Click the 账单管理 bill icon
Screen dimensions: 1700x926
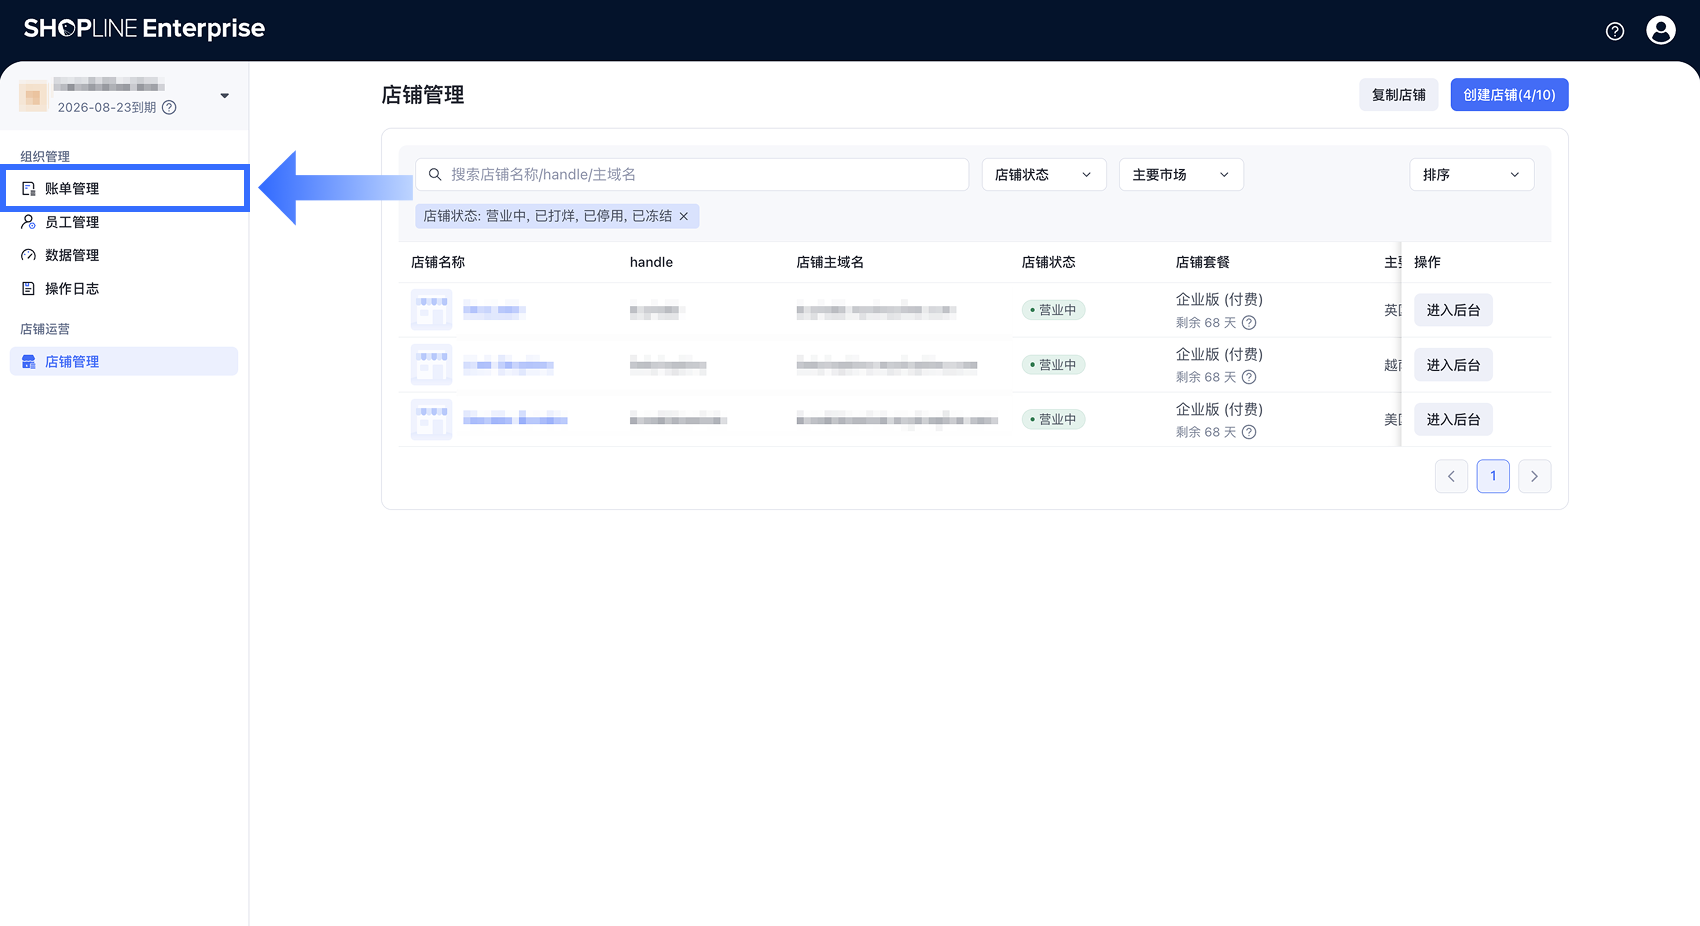[29, 189]
